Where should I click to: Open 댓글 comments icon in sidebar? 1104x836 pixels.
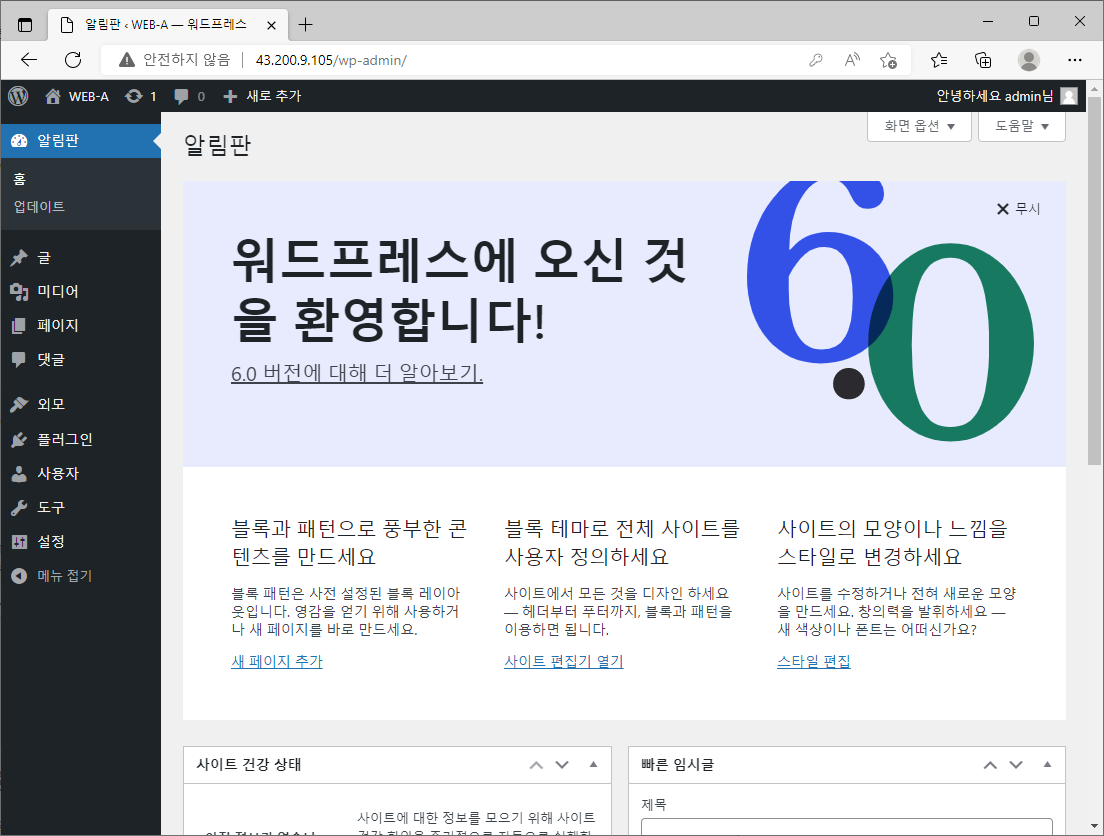pos(19,359)
